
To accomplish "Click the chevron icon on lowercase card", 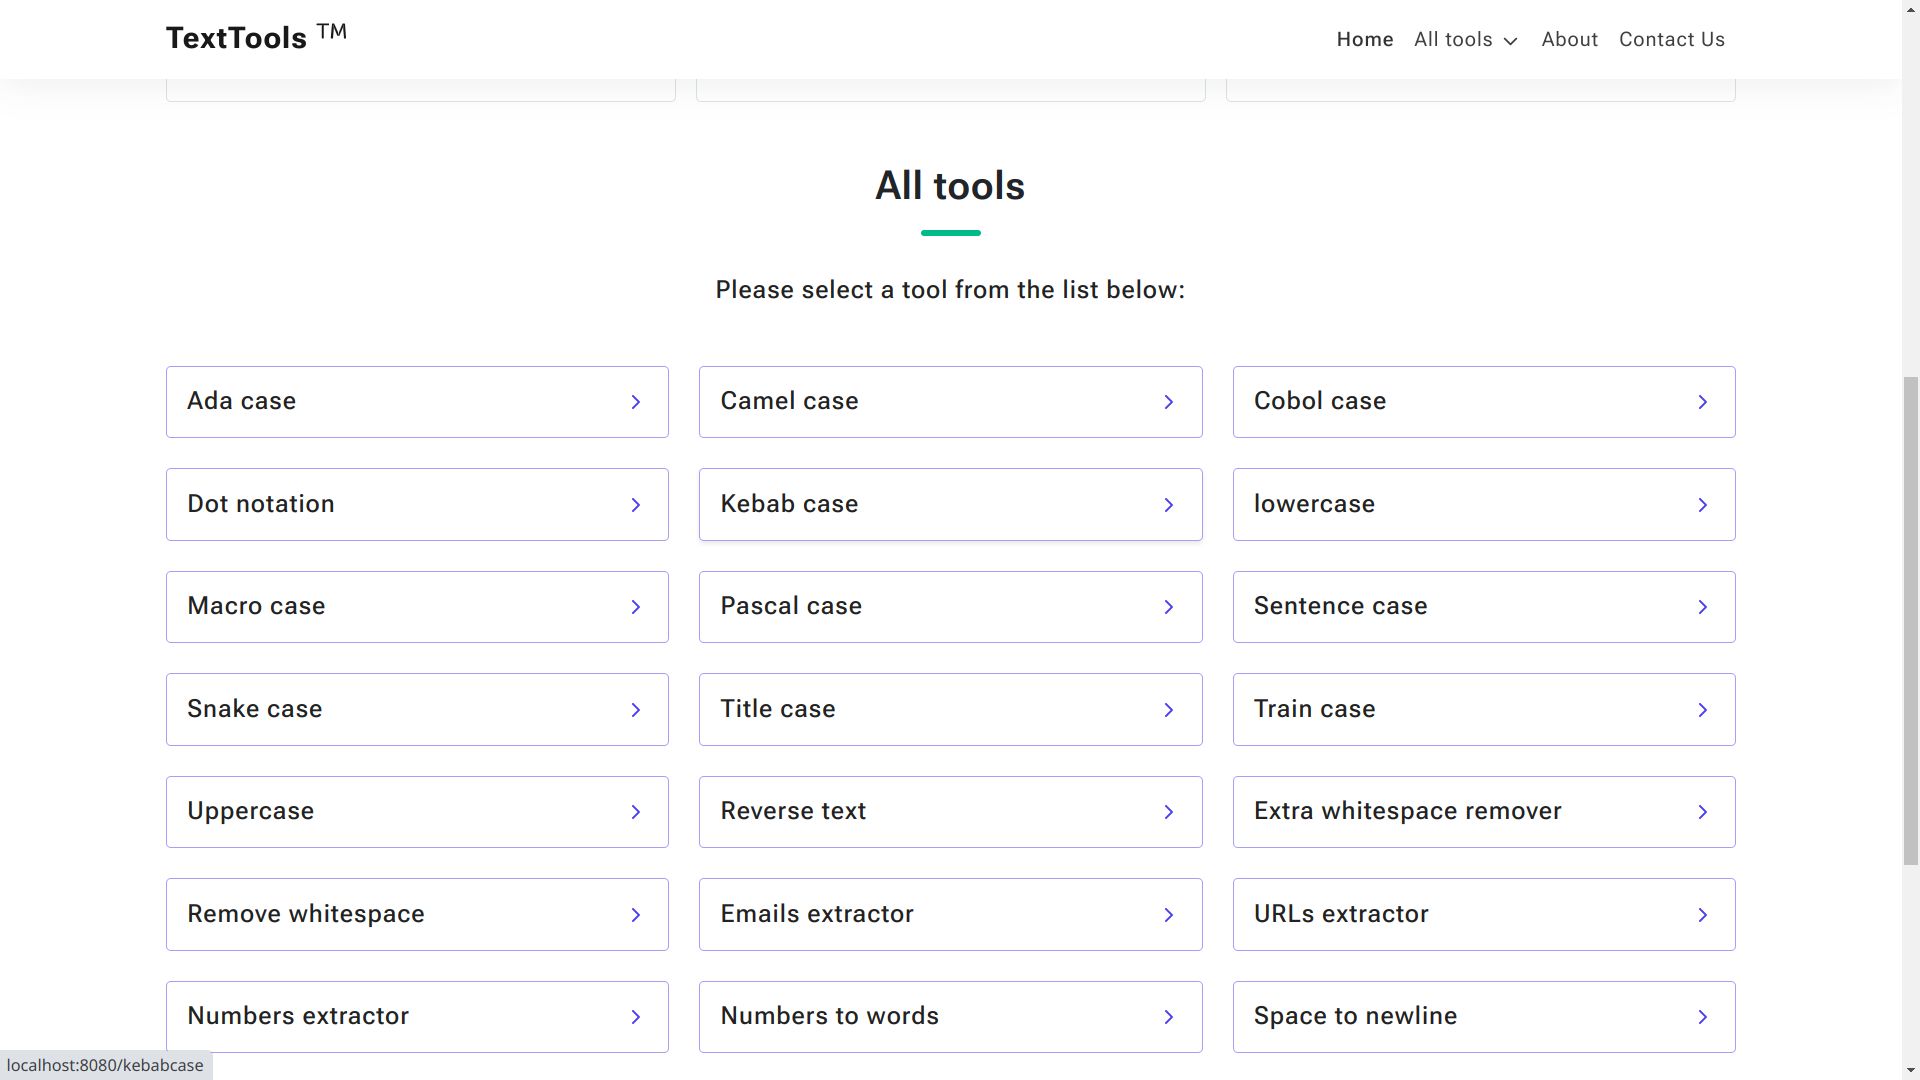I will (x=1702, y=505).
